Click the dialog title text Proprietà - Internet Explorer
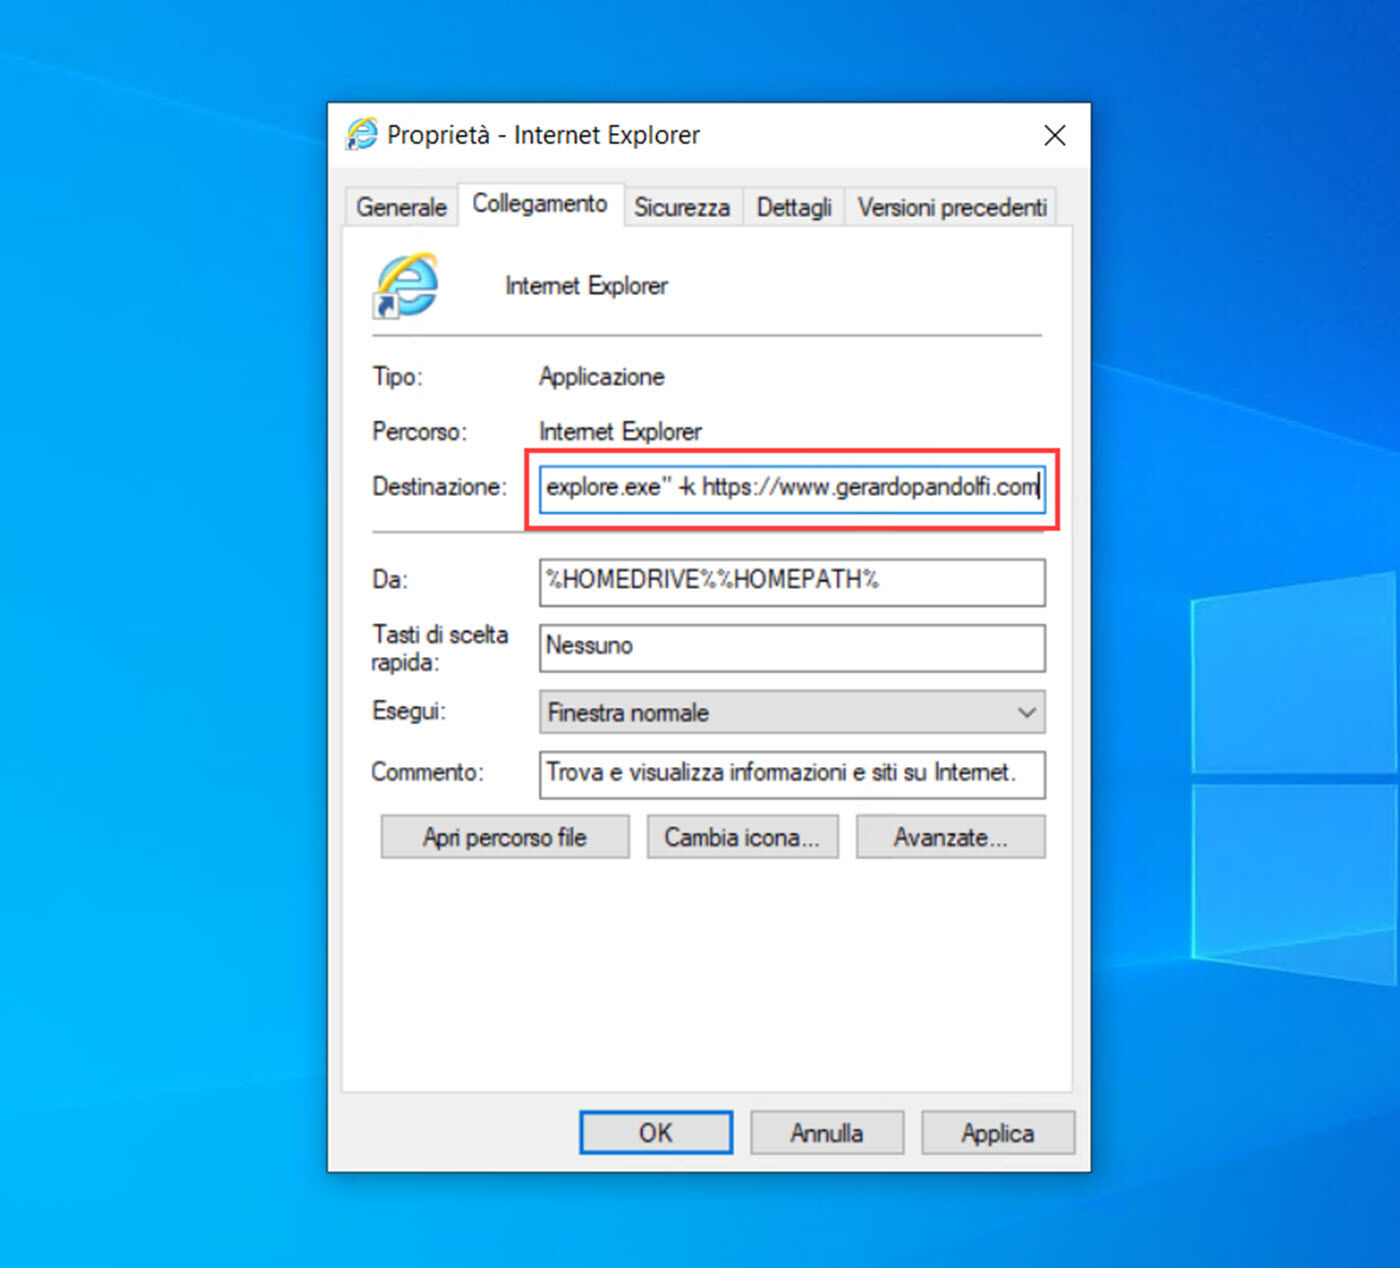The image size is (1400, 1268). 543,135
